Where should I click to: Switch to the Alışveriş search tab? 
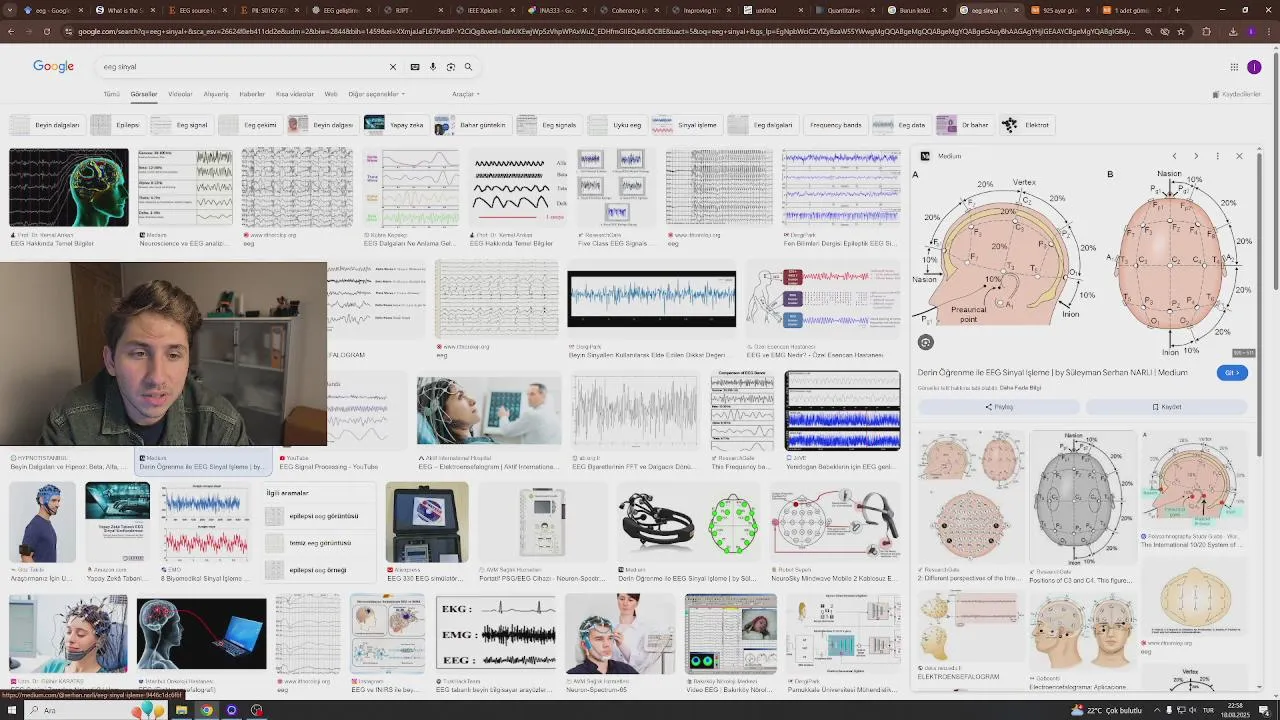216,94
